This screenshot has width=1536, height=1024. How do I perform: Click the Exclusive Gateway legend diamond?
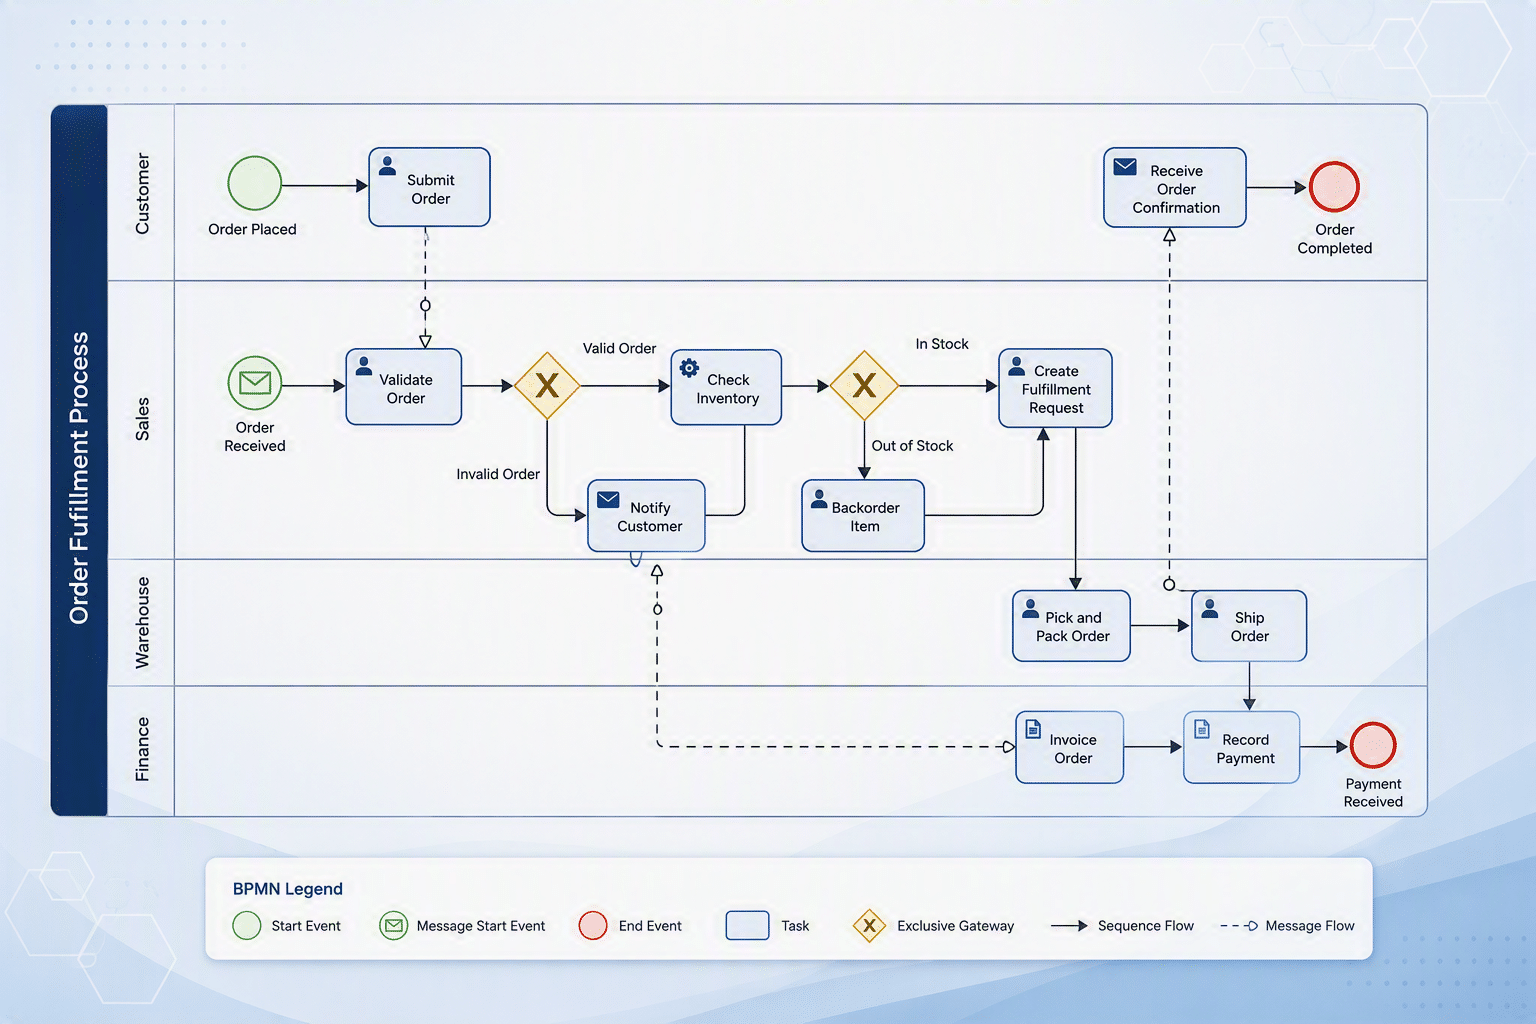869,926
